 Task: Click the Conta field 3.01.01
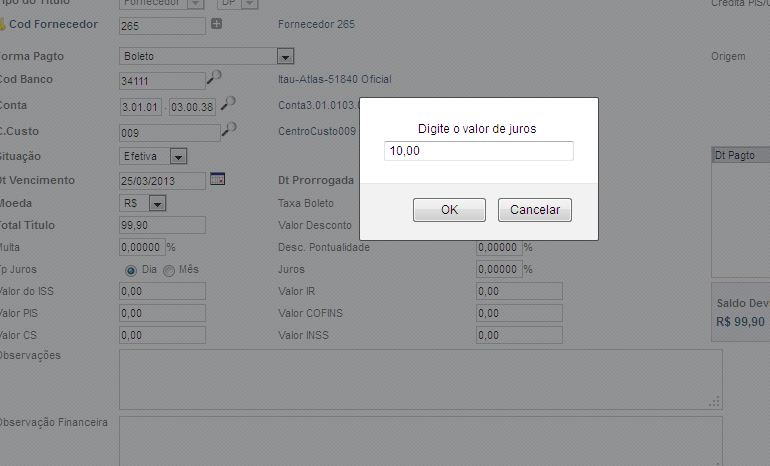coord(140,107)
